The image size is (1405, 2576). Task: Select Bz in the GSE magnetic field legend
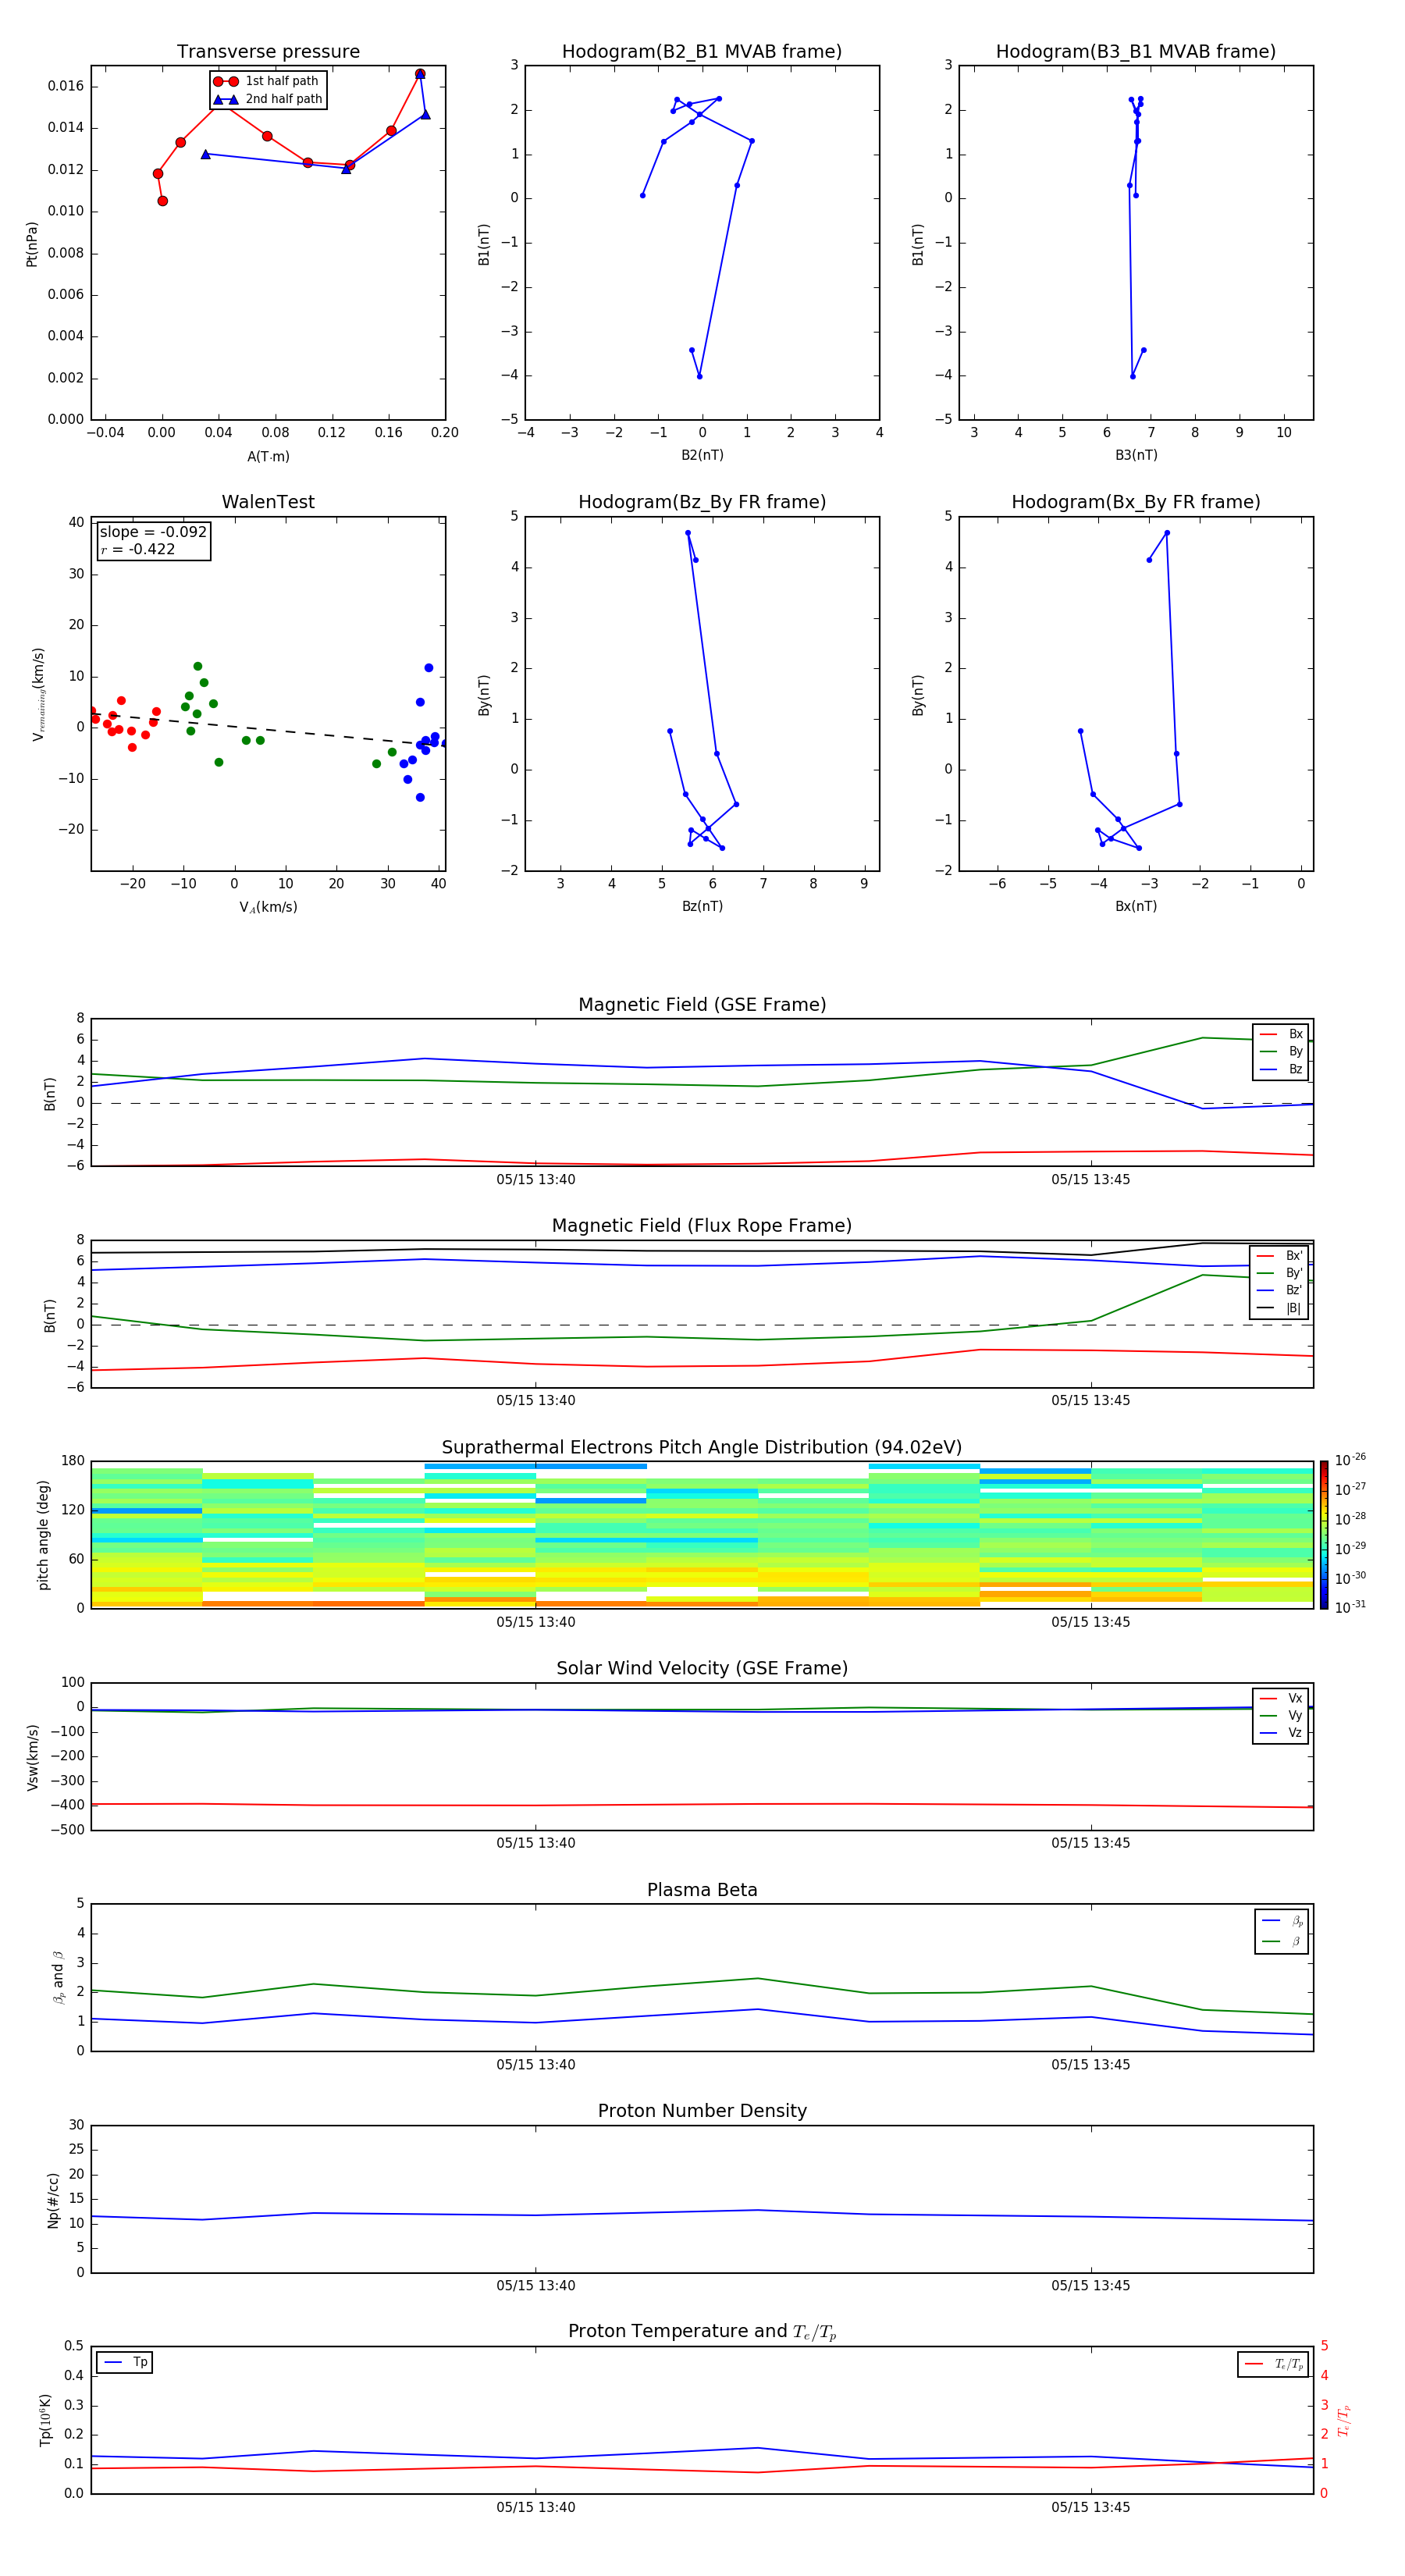tap(1281, 1070)
